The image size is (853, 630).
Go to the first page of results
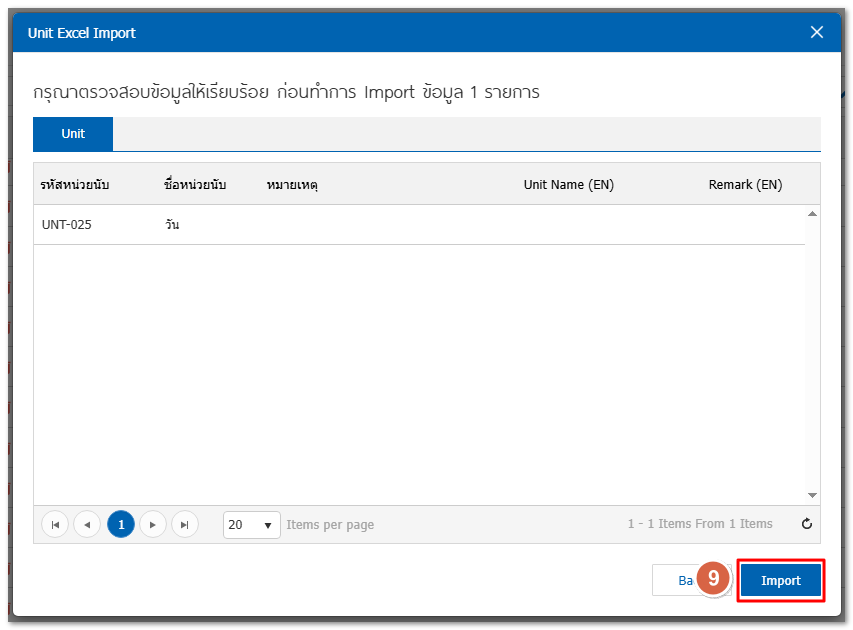tap(55, 524)
